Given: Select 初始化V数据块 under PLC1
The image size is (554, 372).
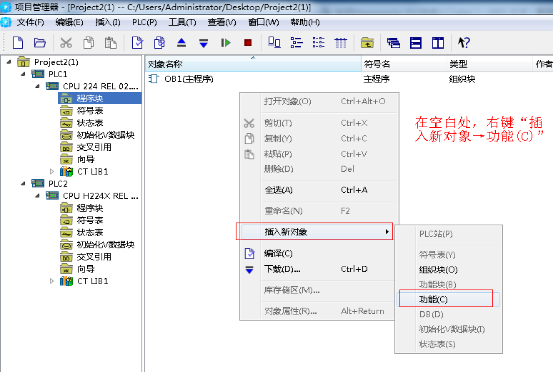Looking at the screenshot, I should pos(106,135).
